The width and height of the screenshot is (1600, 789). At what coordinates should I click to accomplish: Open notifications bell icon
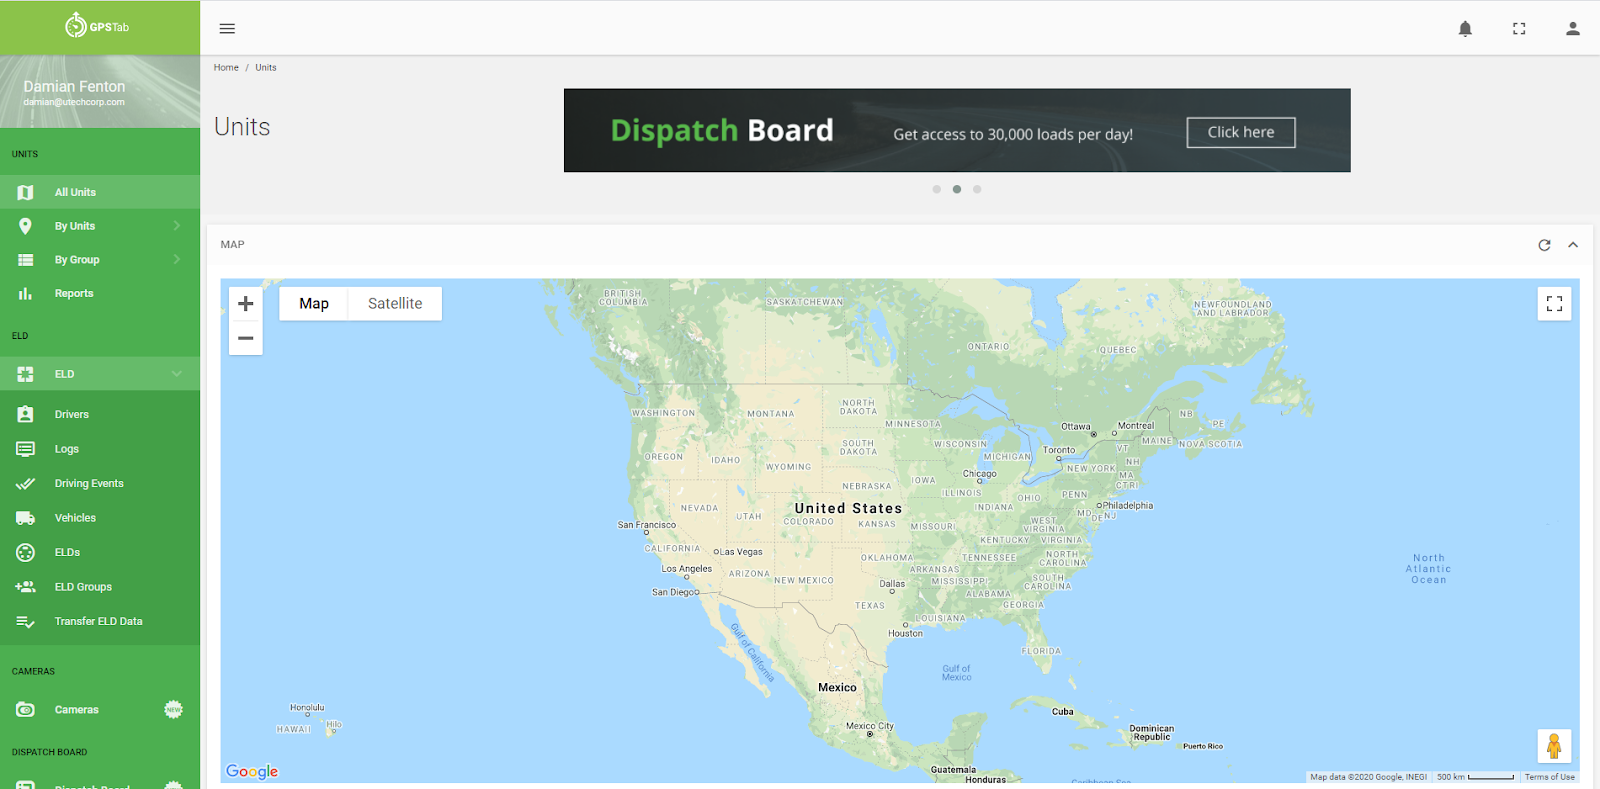[1465, 29]
